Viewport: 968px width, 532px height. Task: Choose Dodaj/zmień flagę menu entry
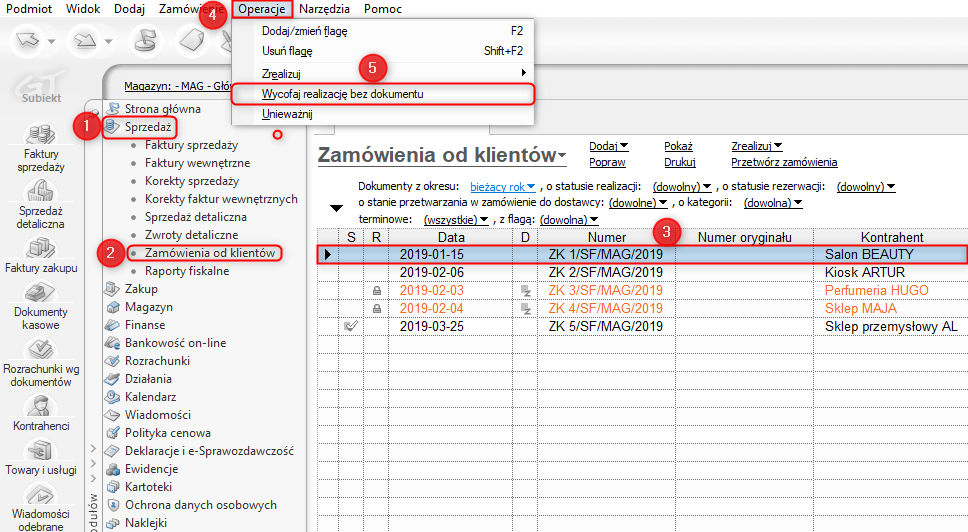coord(383,31)
